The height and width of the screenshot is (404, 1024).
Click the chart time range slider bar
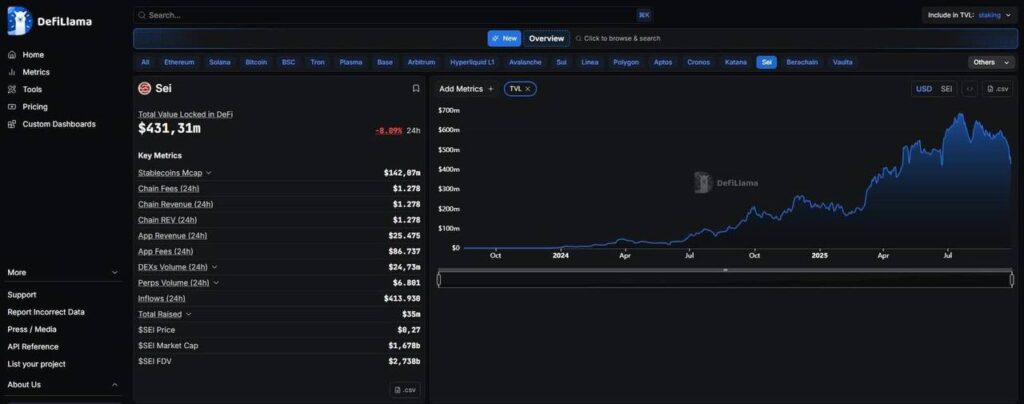[725, 280]
